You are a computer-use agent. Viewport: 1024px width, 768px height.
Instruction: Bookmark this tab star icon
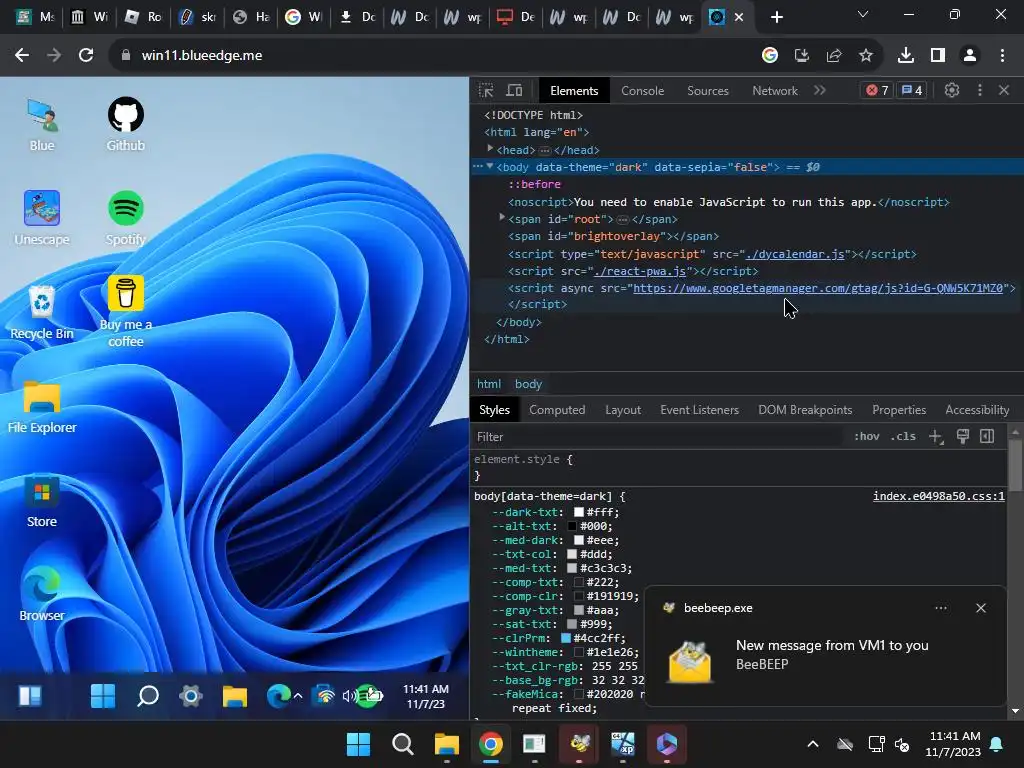[866, 56]
